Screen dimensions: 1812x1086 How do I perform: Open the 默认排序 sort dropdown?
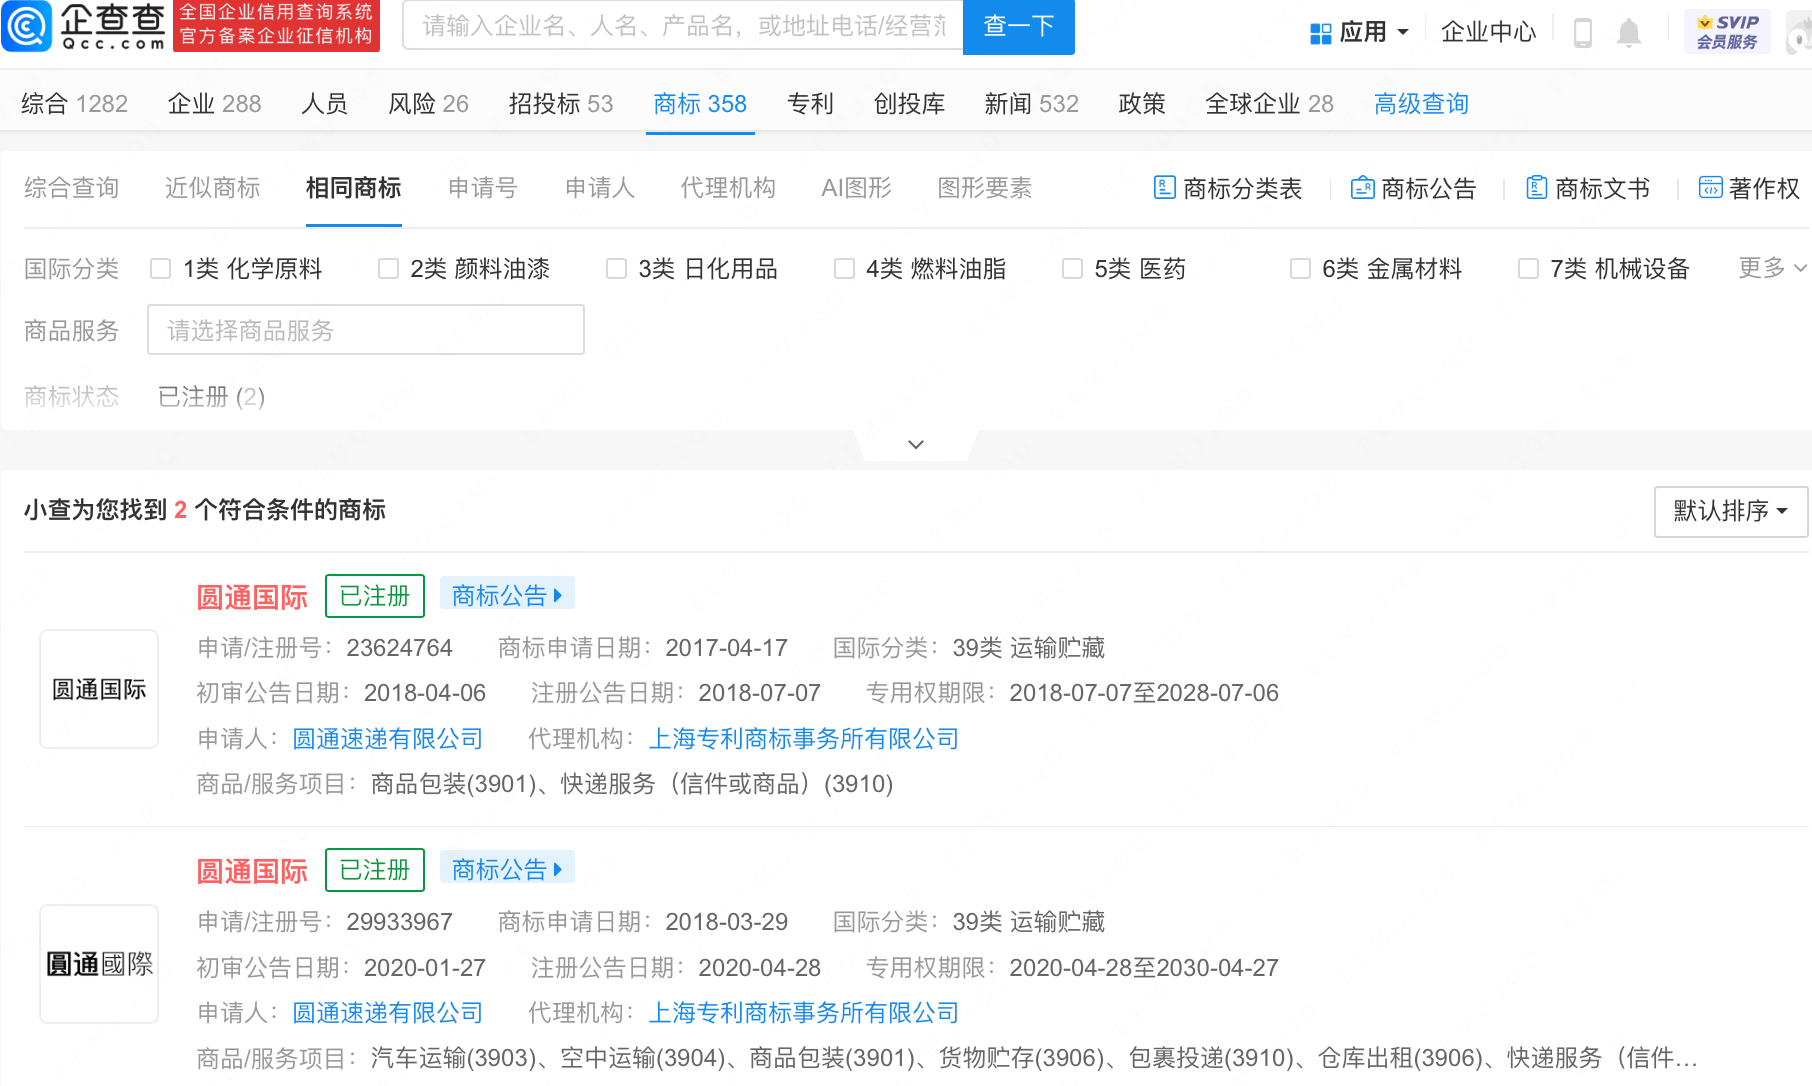[x=1730, y=511]
